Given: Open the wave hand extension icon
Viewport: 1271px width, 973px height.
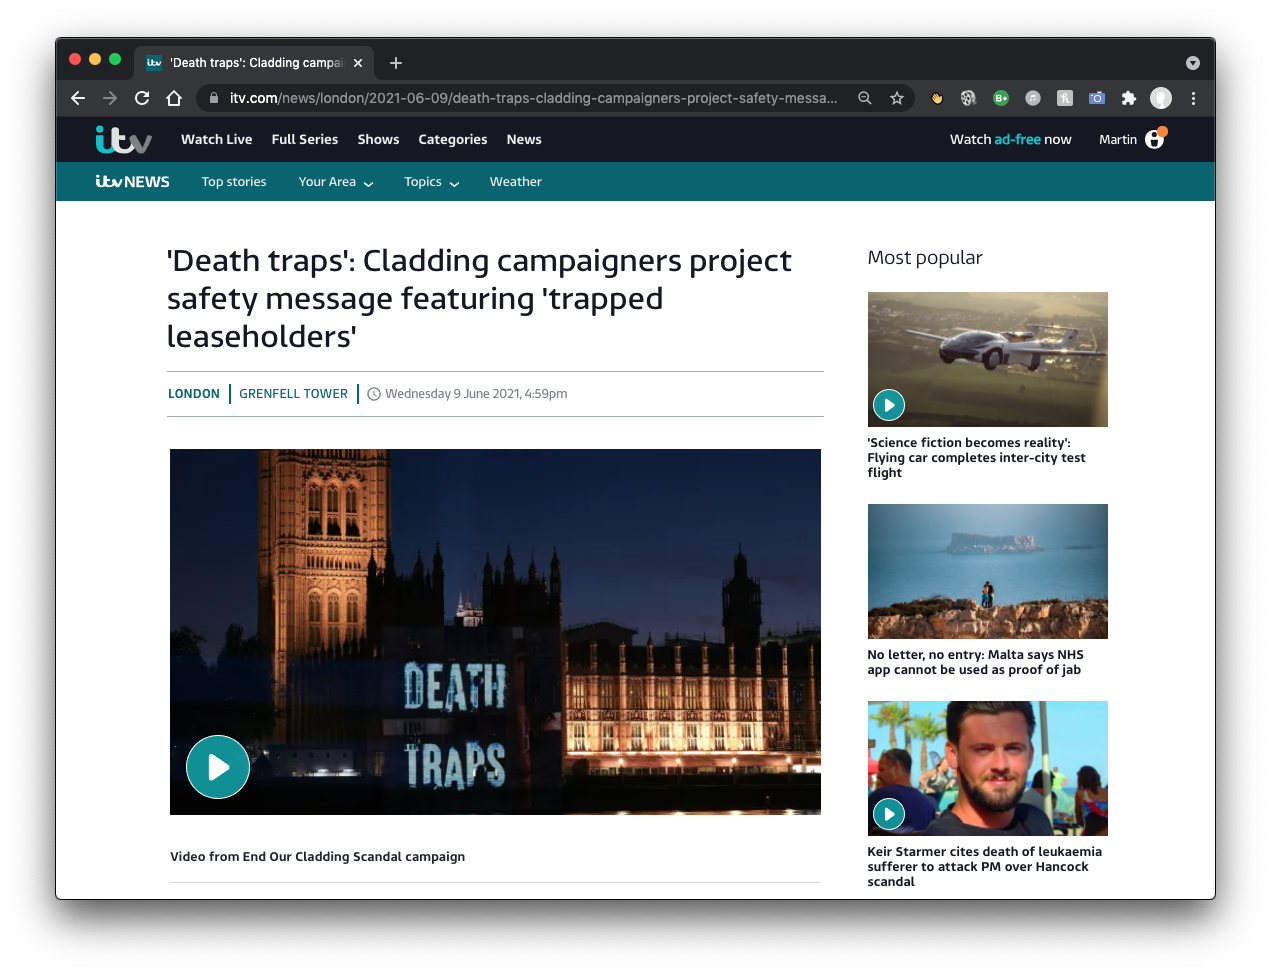Looking at the screenshot, I should point(936,98).
